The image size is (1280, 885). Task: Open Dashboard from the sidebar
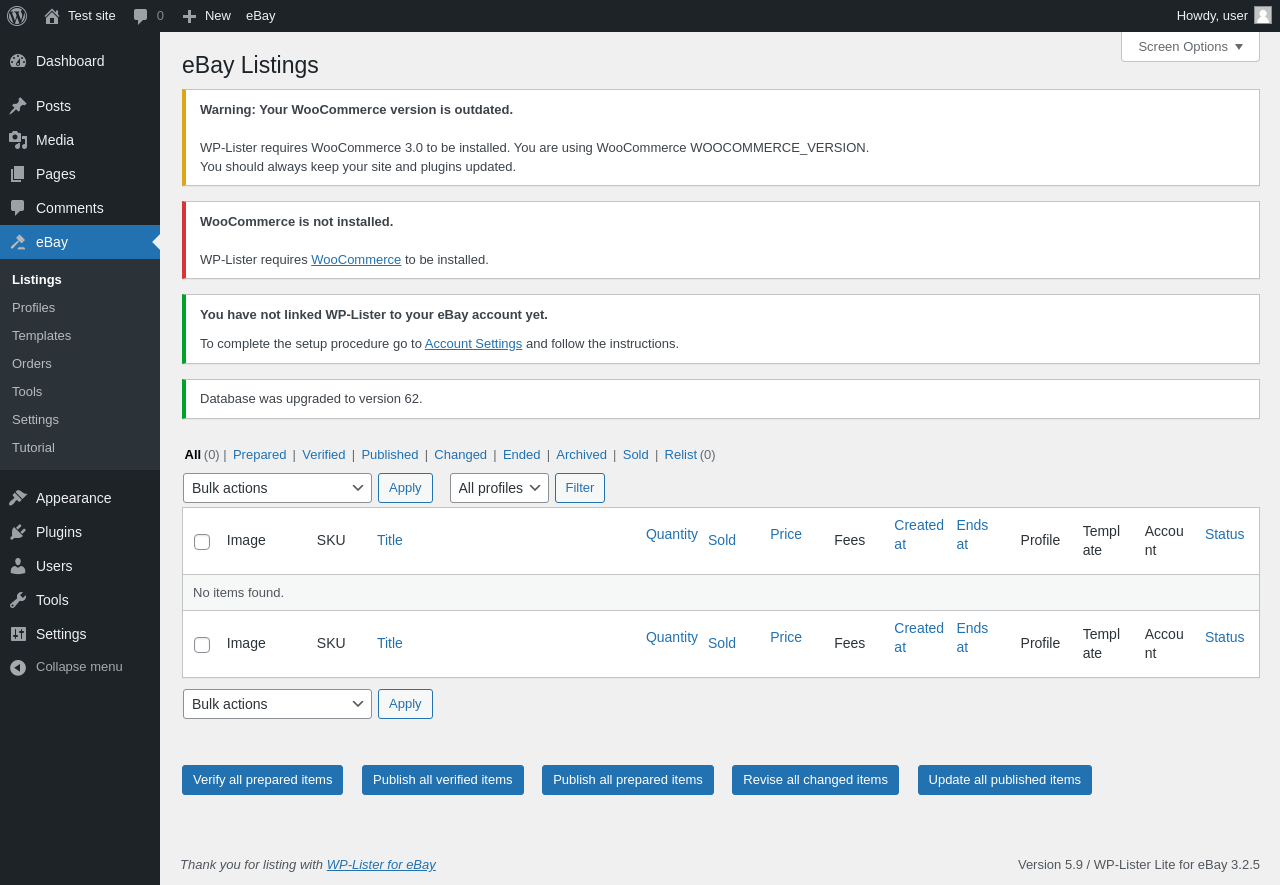(70, 61)
